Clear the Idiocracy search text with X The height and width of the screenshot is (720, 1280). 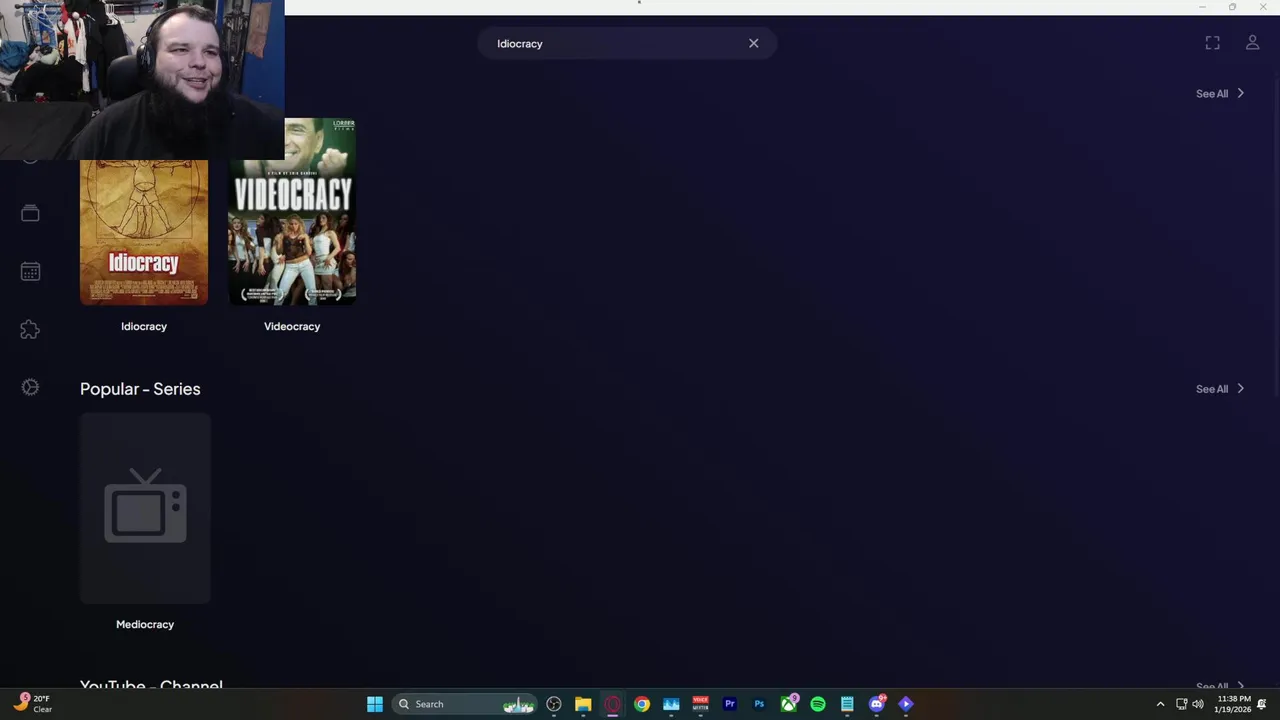point(754,43)
